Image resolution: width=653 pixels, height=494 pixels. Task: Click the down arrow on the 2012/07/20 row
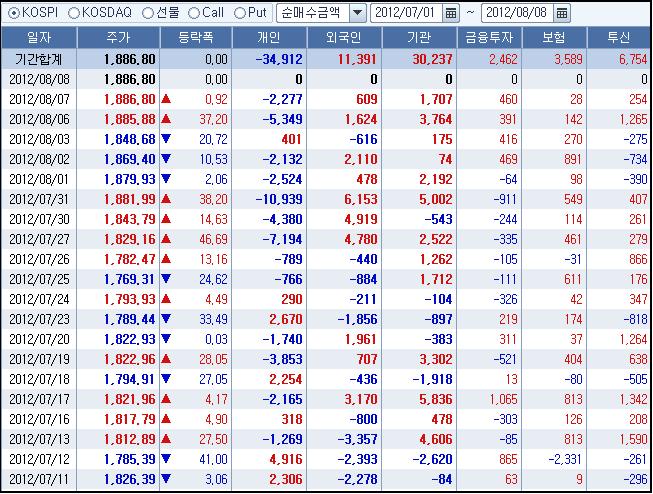(166, 339)
